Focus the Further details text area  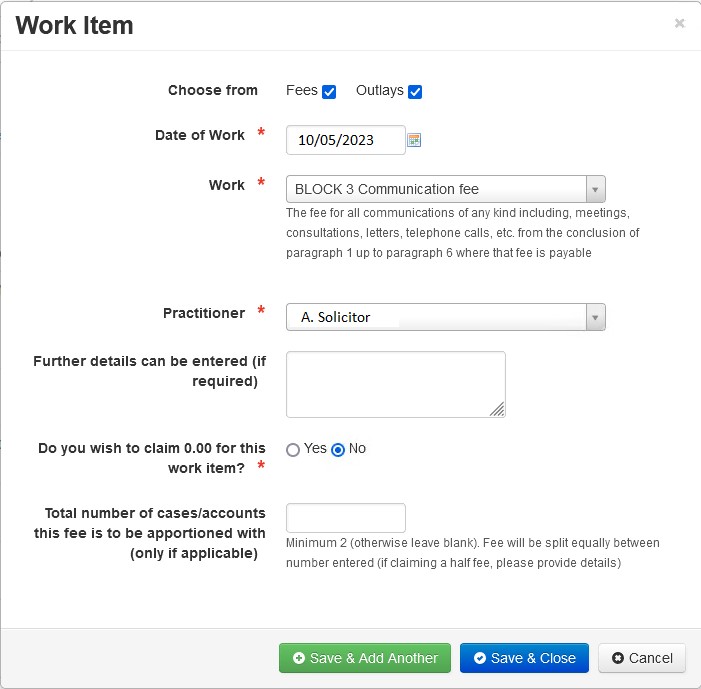(396, 385)
